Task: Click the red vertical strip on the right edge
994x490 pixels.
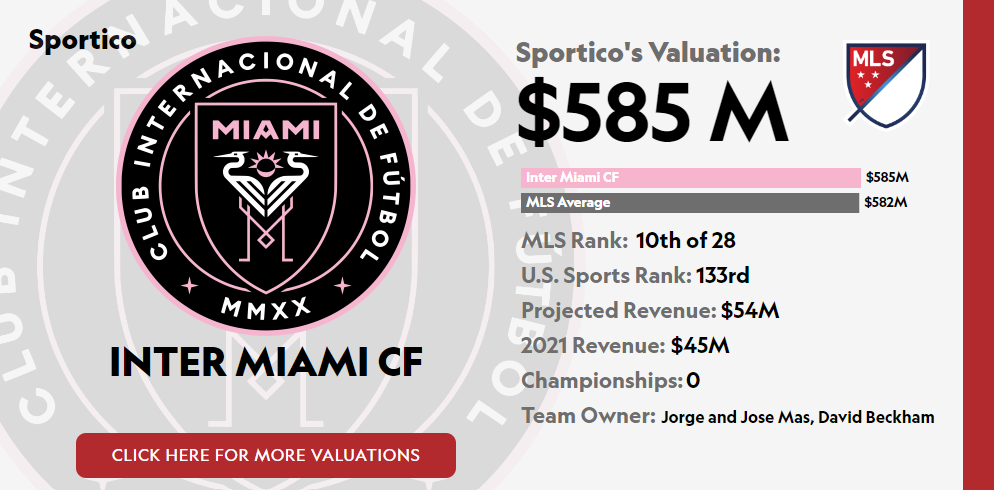Action: 978,245
